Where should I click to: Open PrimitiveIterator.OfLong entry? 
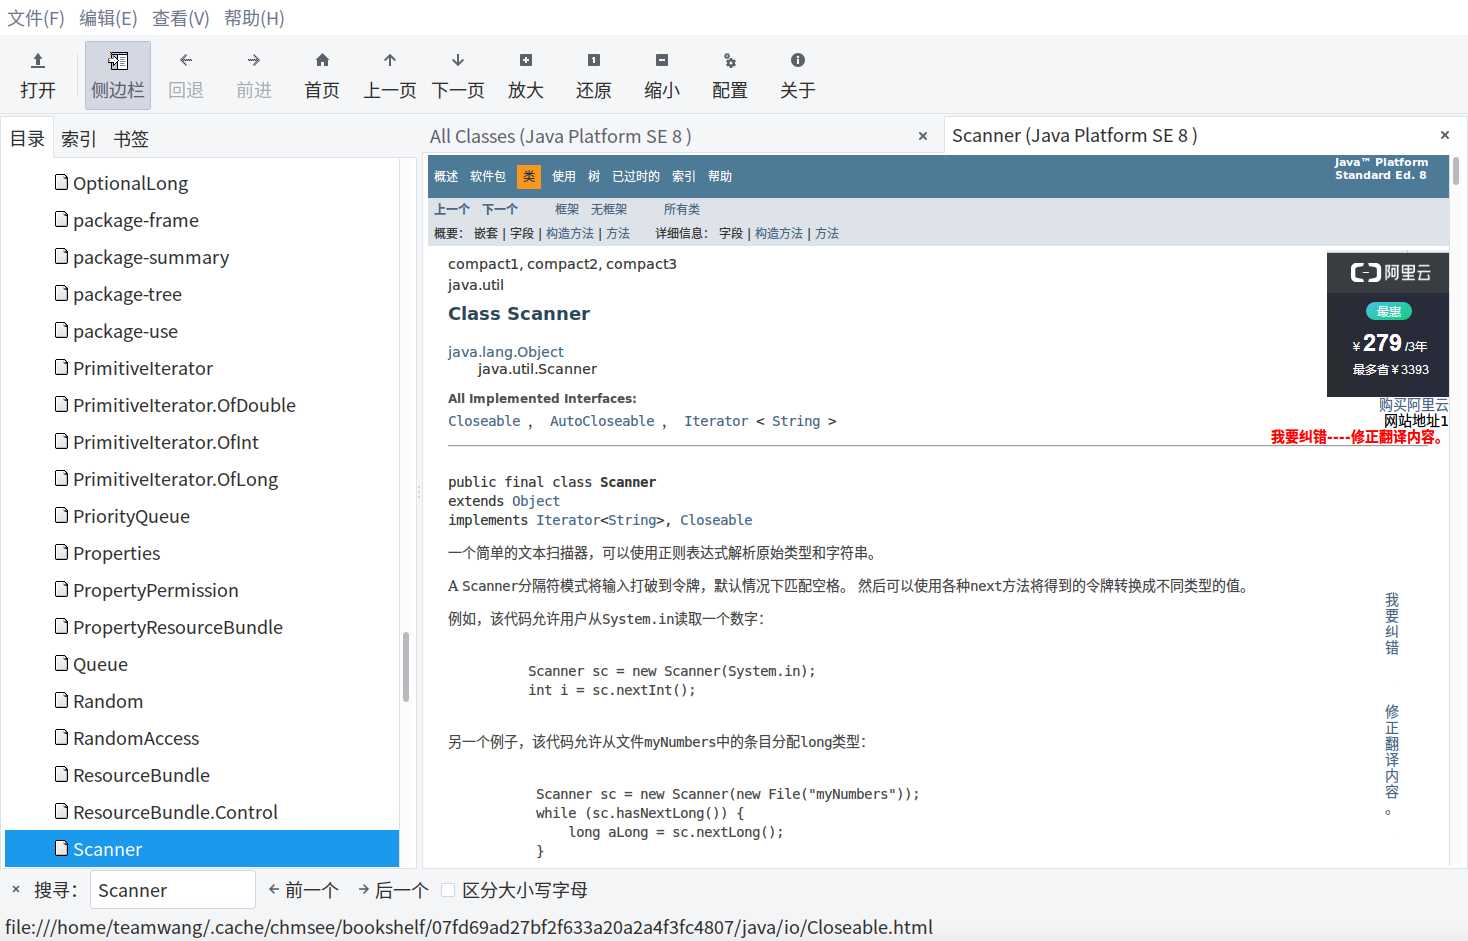(x=175, y=479)
